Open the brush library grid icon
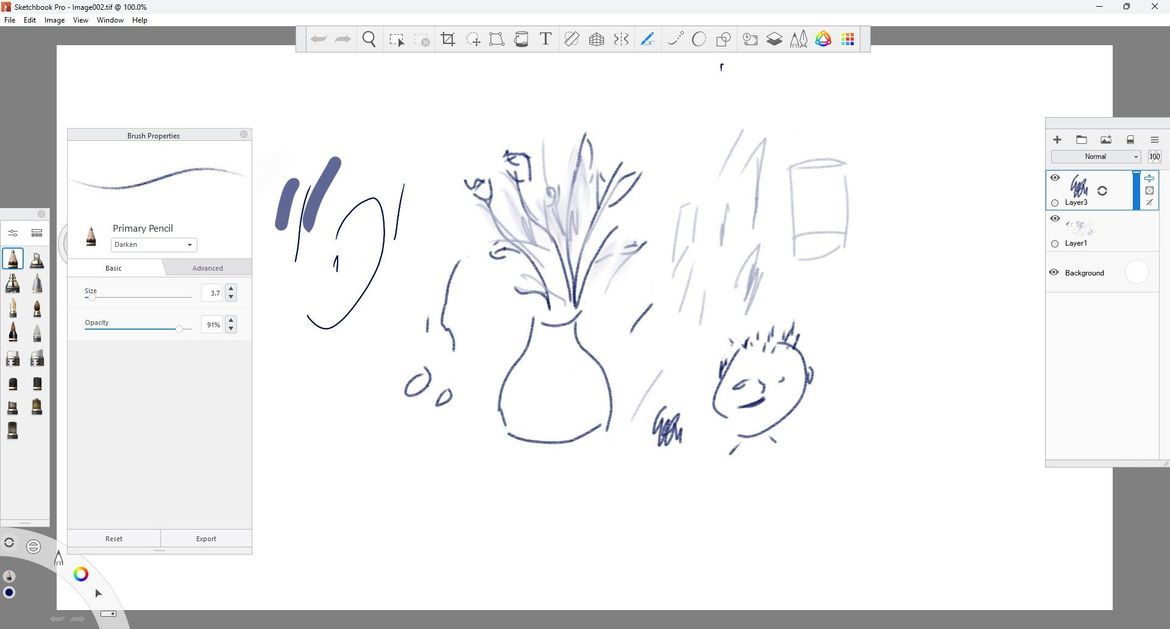This screenshot has width=1170, height=629. [x=848, y=39]
